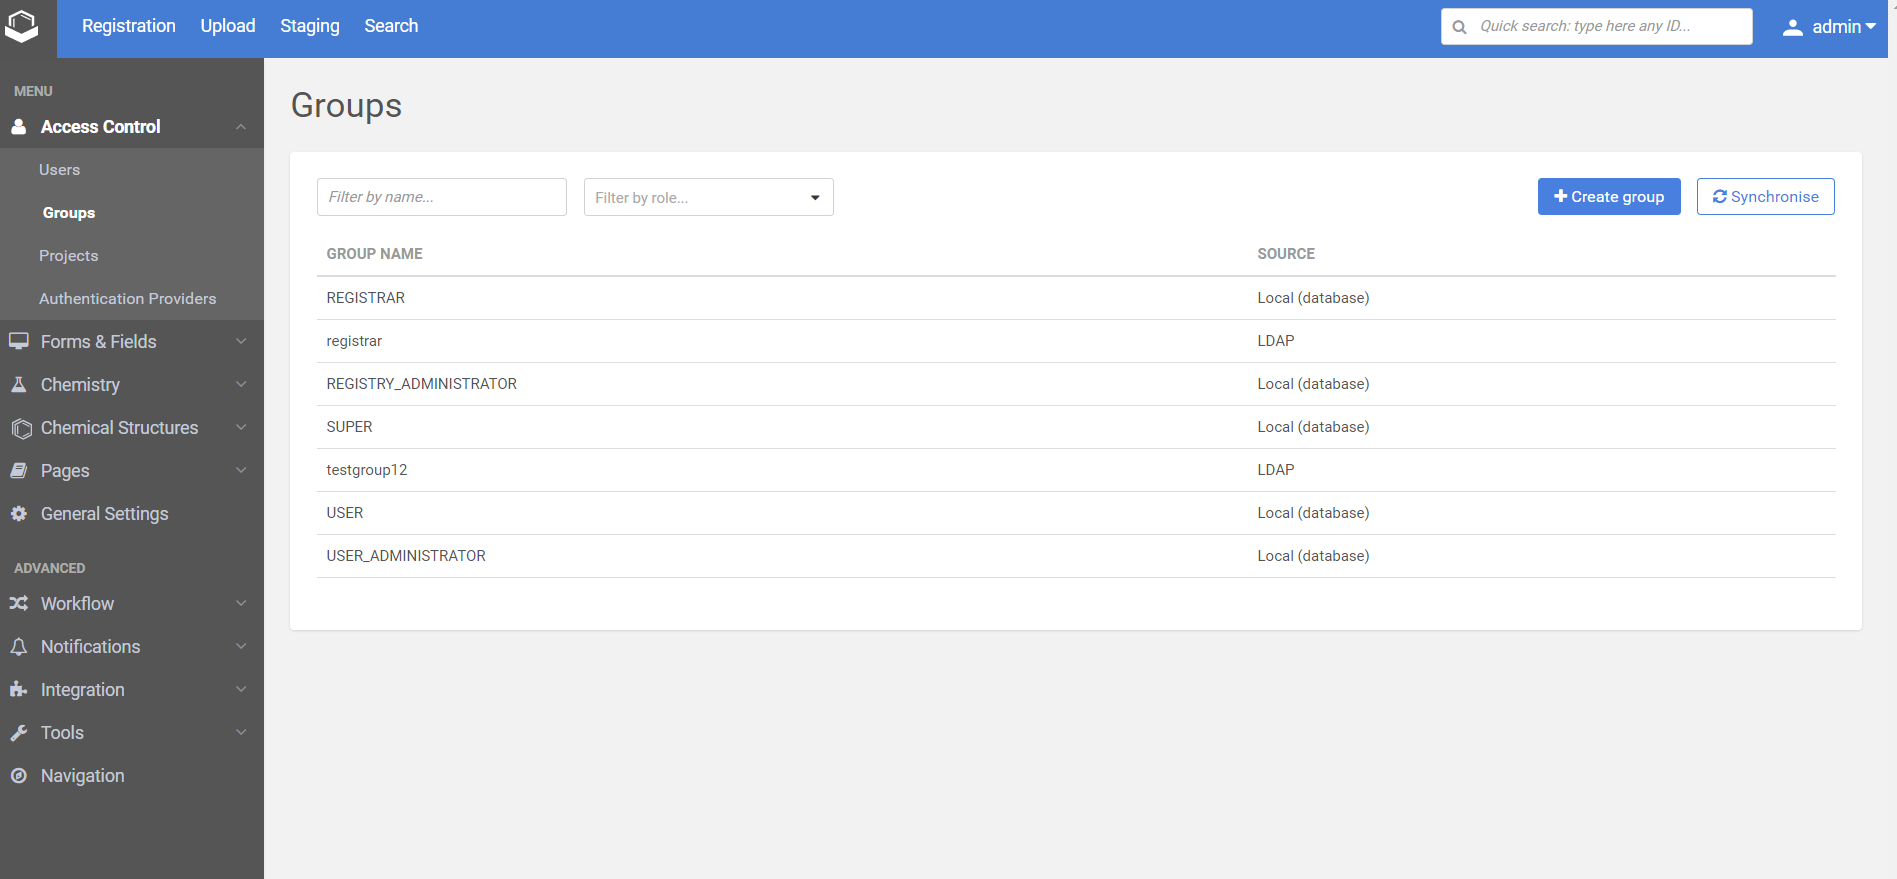Click the application logo icon

[21, 26]
